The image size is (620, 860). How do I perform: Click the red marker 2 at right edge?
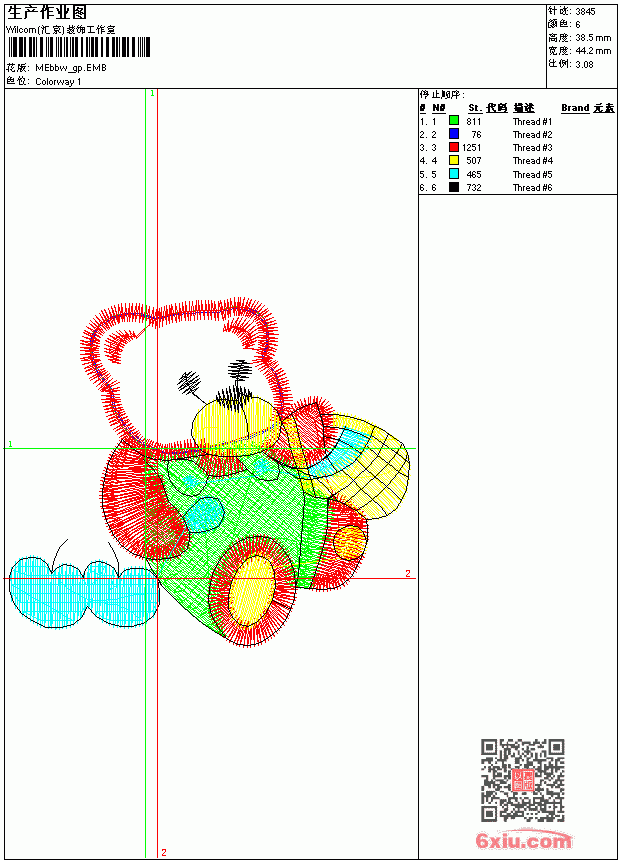(408, 573)
